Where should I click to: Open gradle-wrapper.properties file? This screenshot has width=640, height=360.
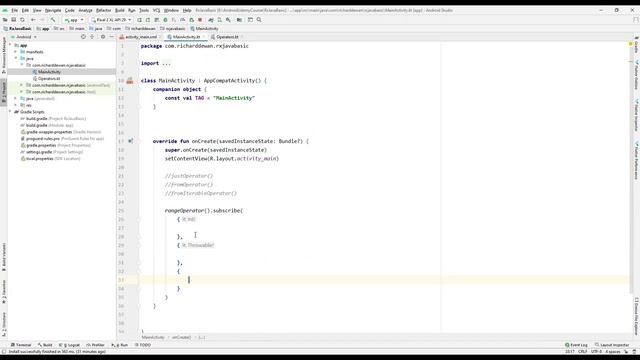61,132
